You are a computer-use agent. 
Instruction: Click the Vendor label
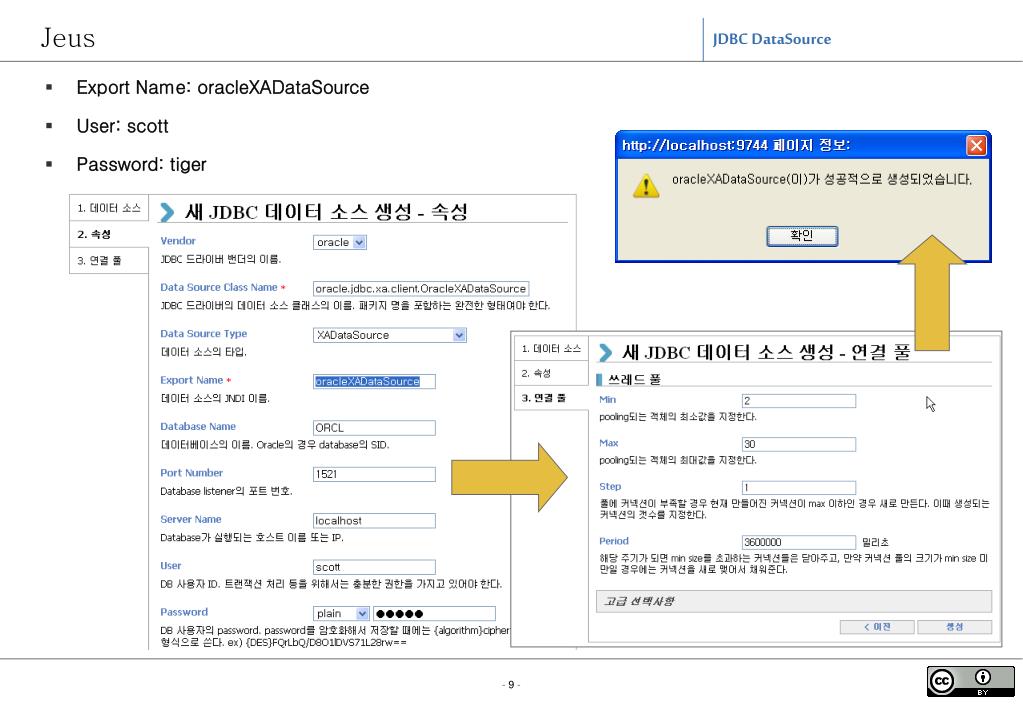tap(177, 241)
